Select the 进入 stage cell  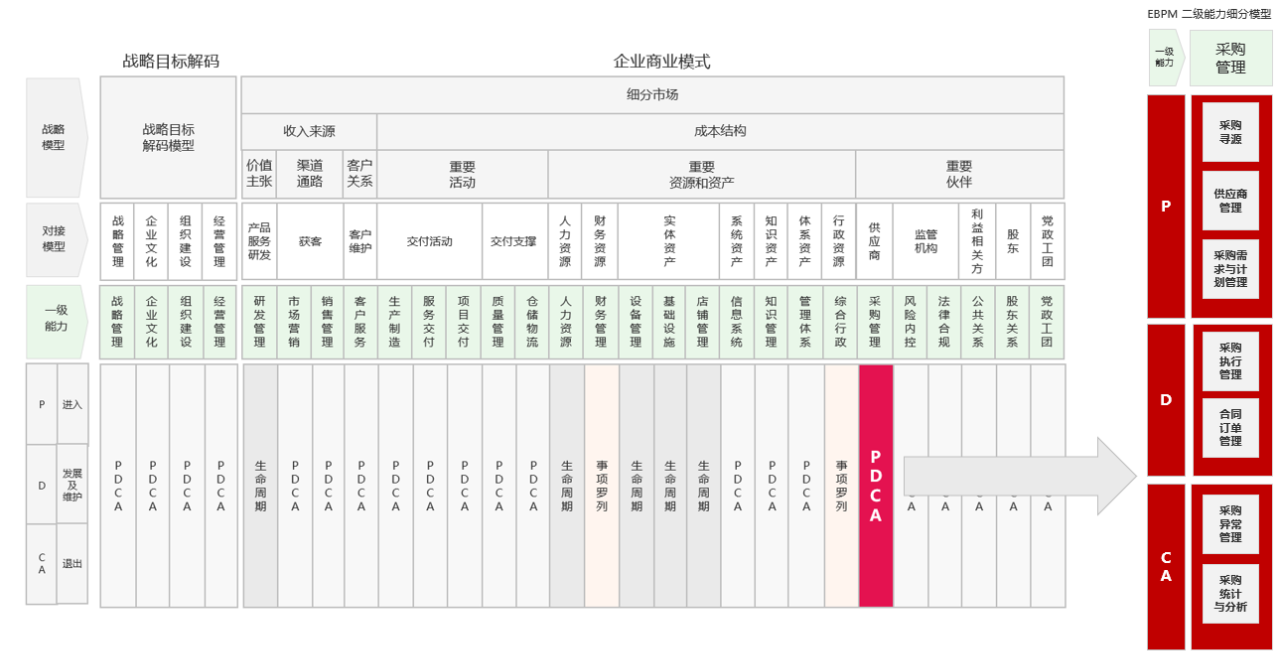click(x=72, y=405)
